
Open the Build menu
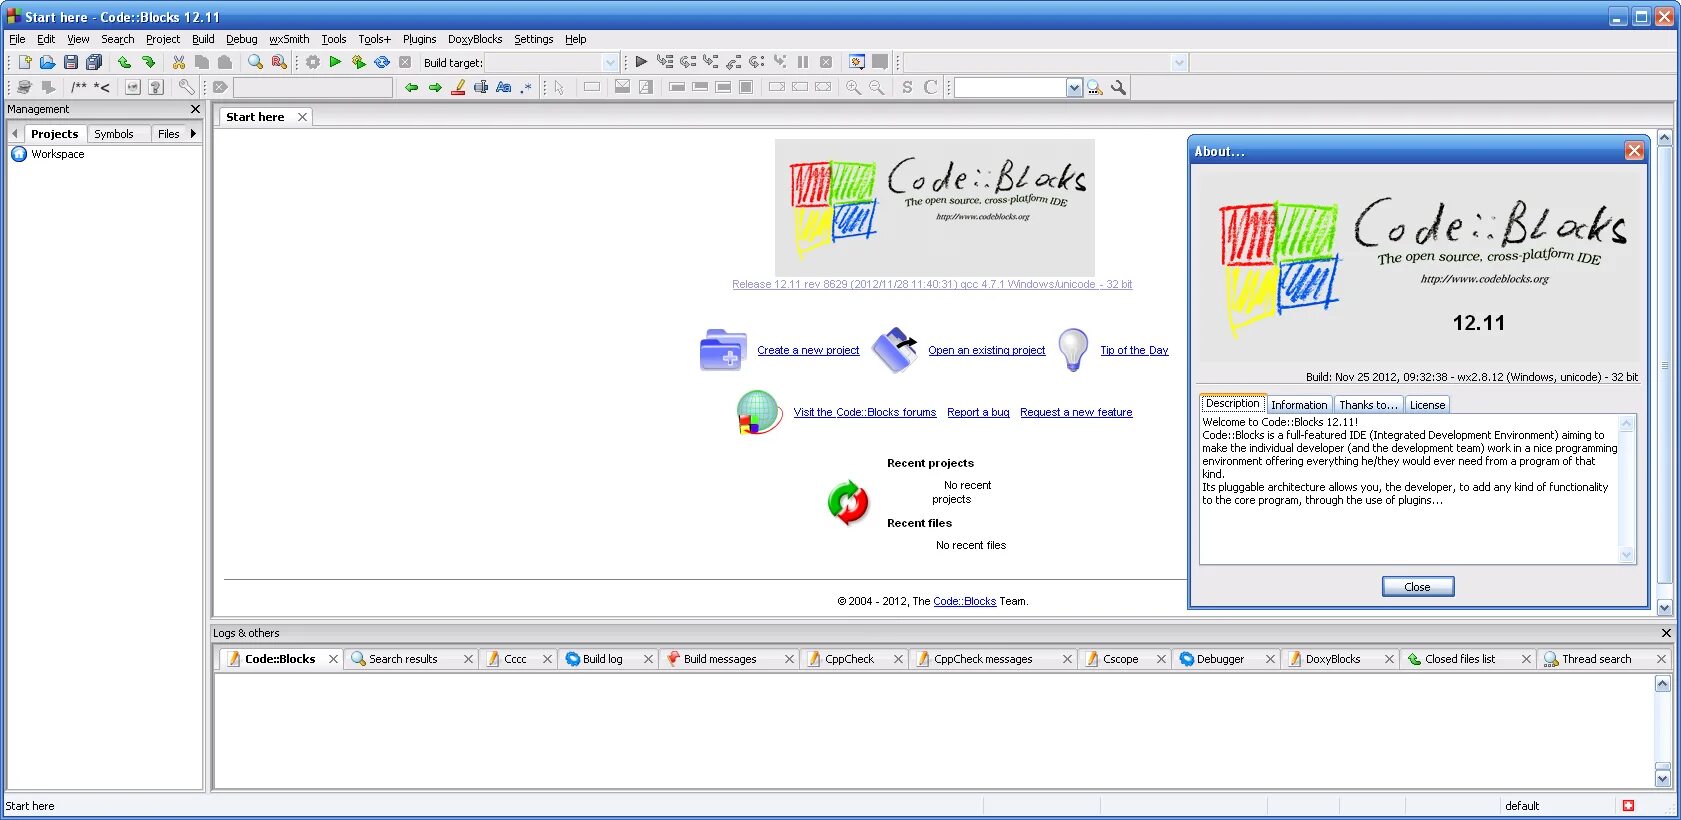[x=203, y=39]
